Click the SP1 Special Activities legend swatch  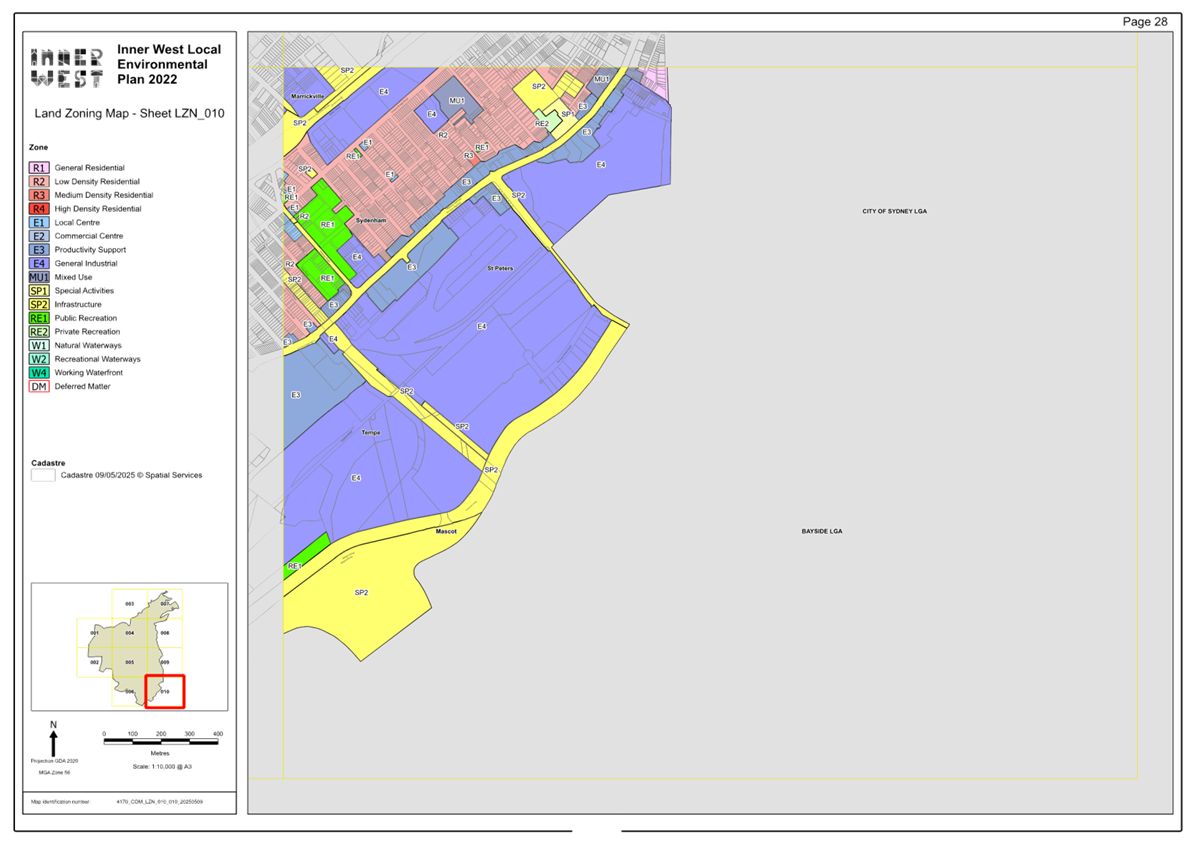[39, 291]
